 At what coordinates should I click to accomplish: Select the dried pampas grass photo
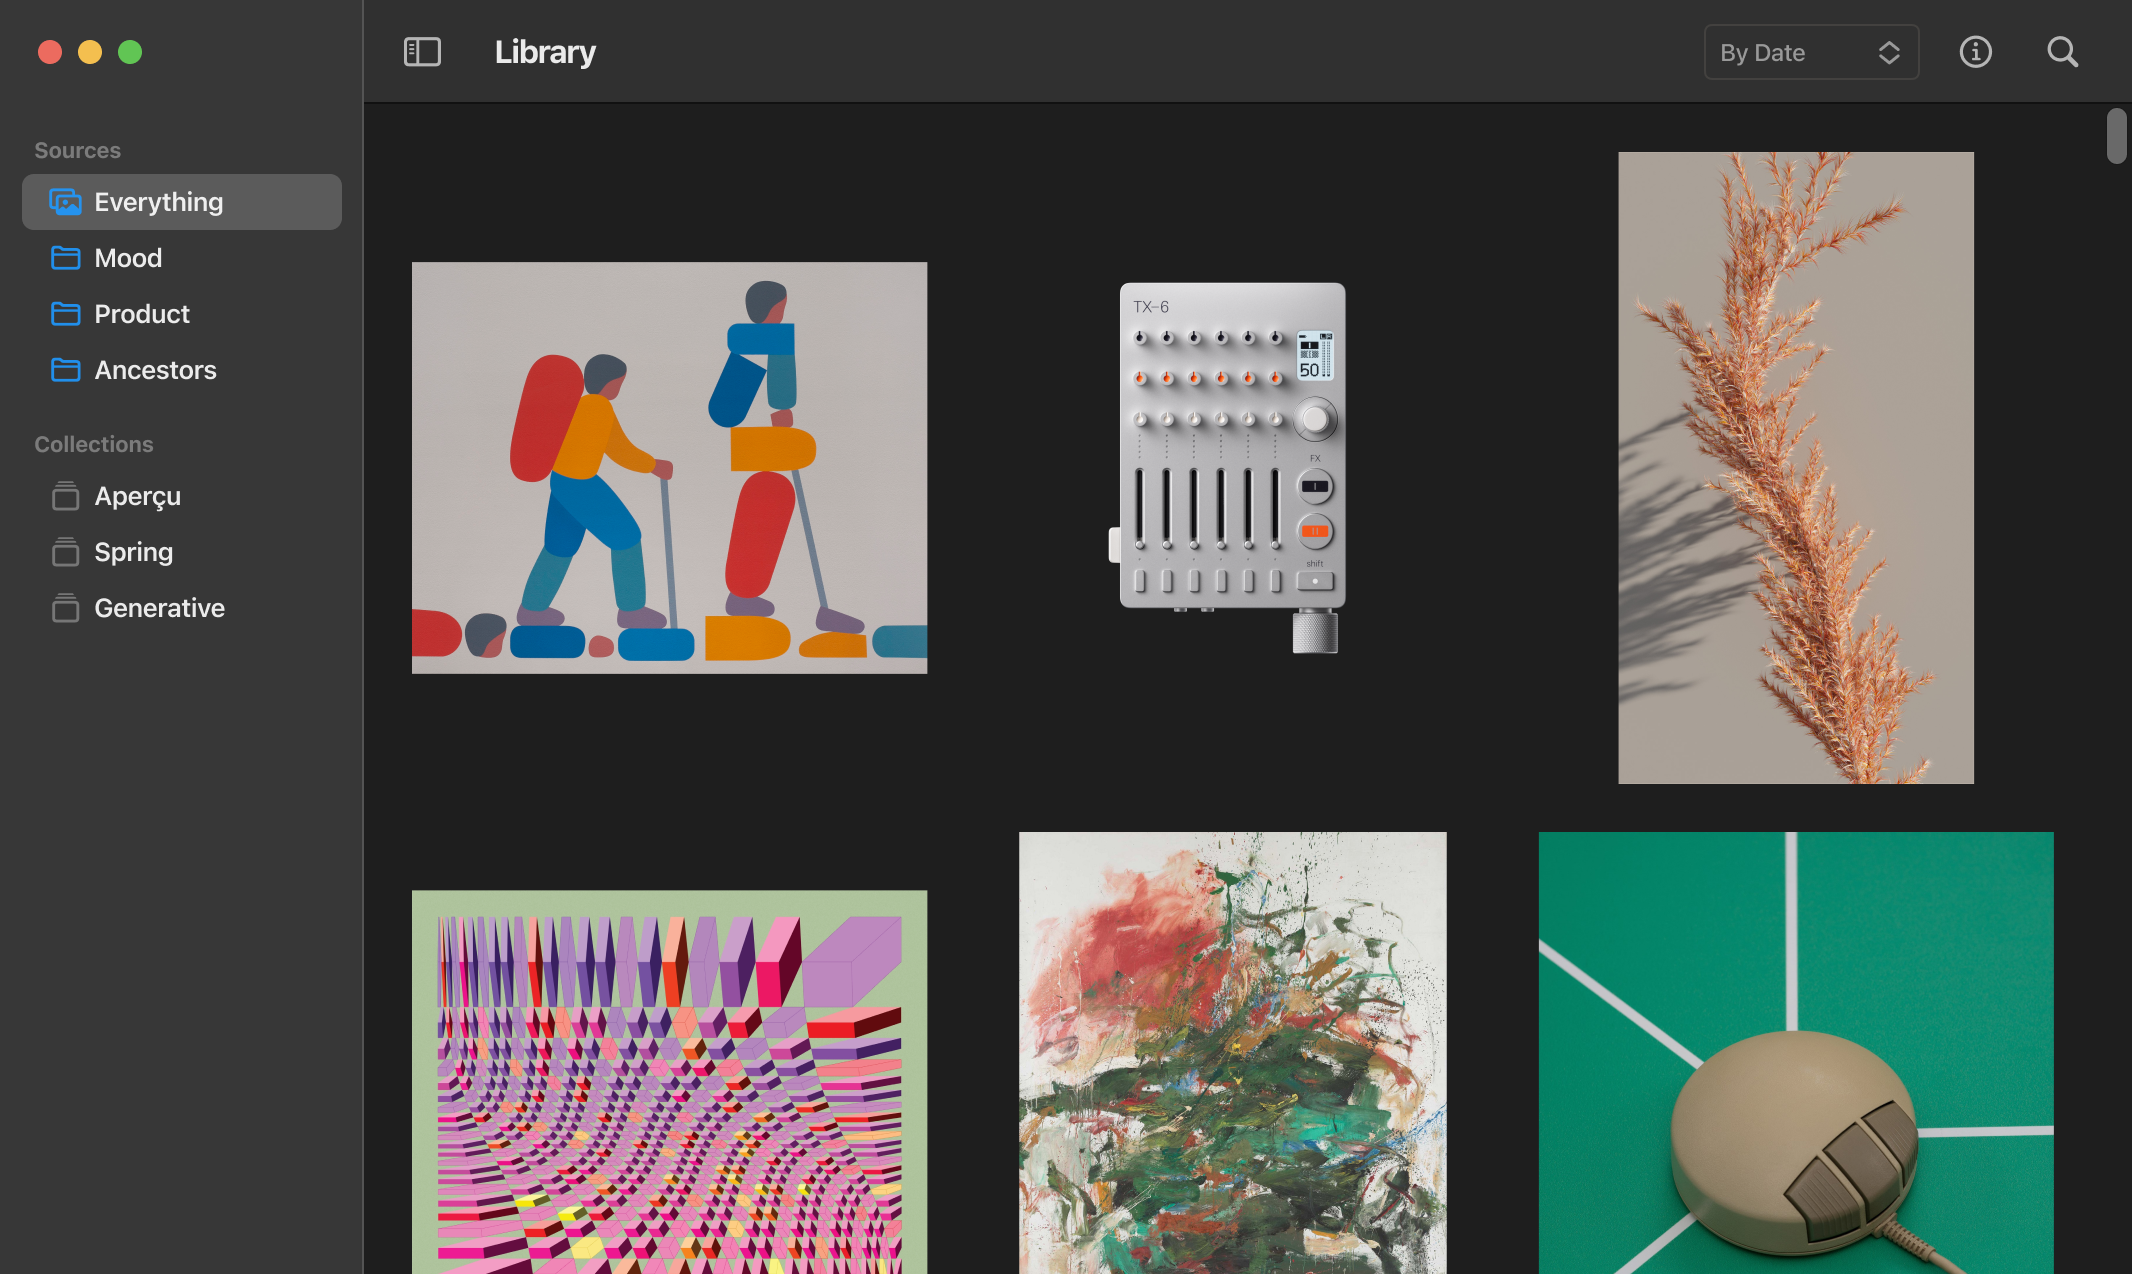click(1796, 468)
